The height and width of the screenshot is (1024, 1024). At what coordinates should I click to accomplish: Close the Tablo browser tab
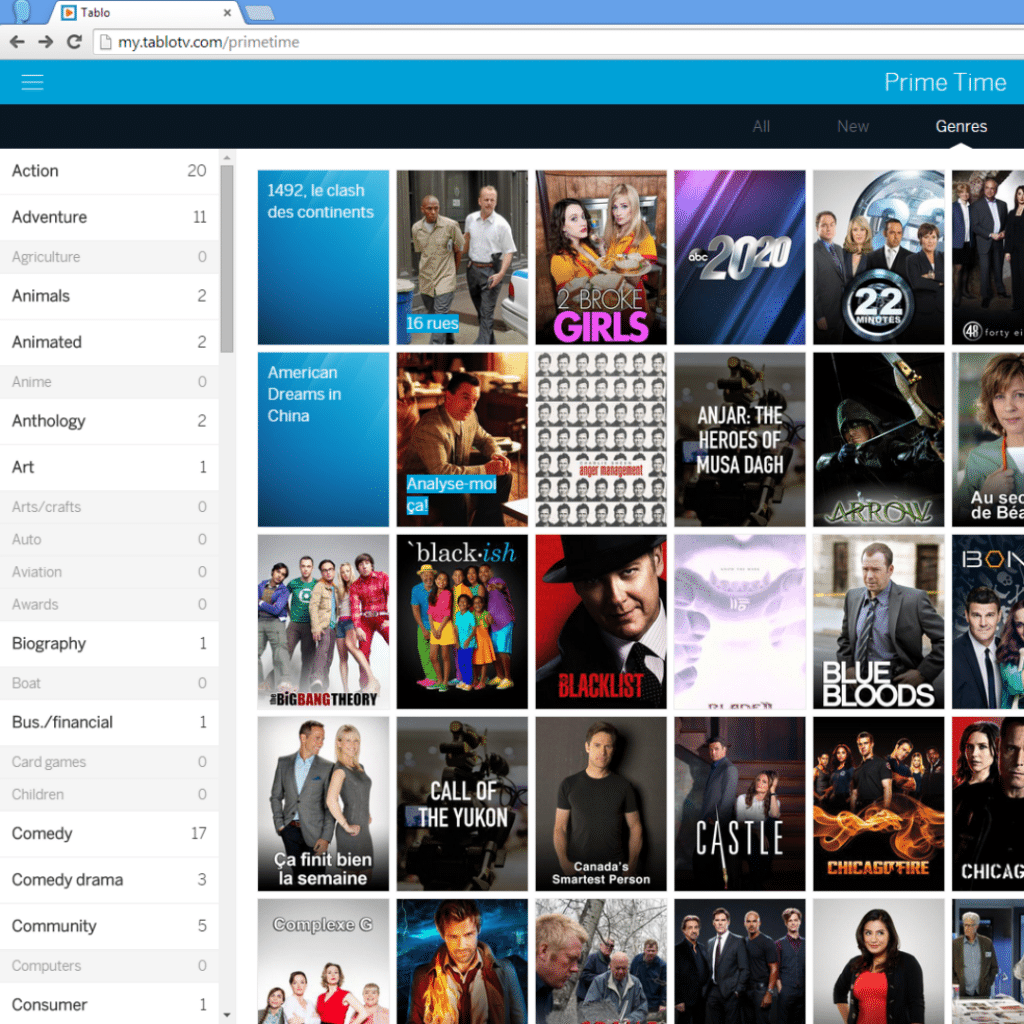pos(227,12)
